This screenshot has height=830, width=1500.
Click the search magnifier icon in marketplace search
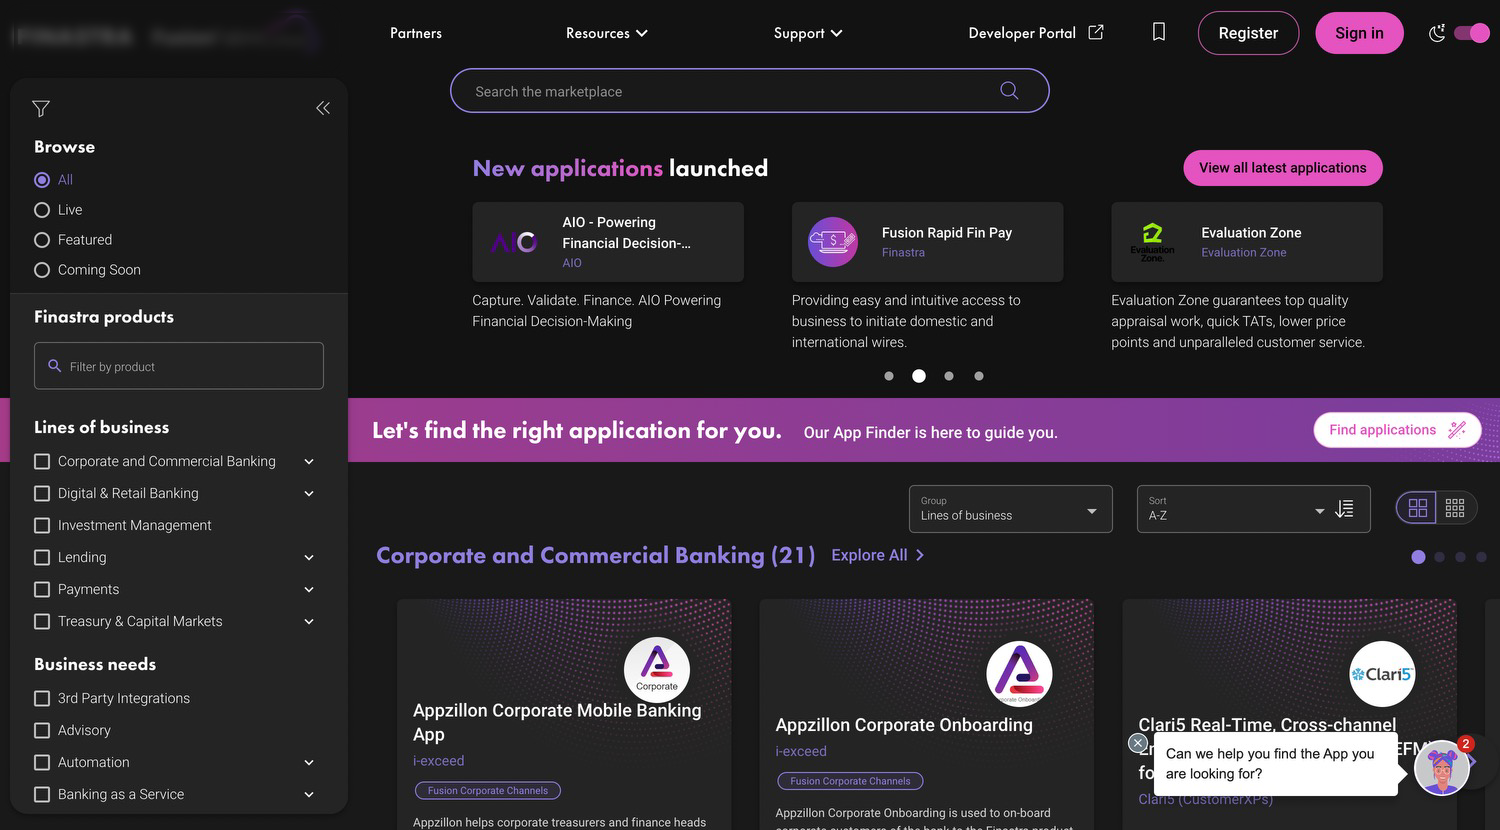coord(1009,91)
